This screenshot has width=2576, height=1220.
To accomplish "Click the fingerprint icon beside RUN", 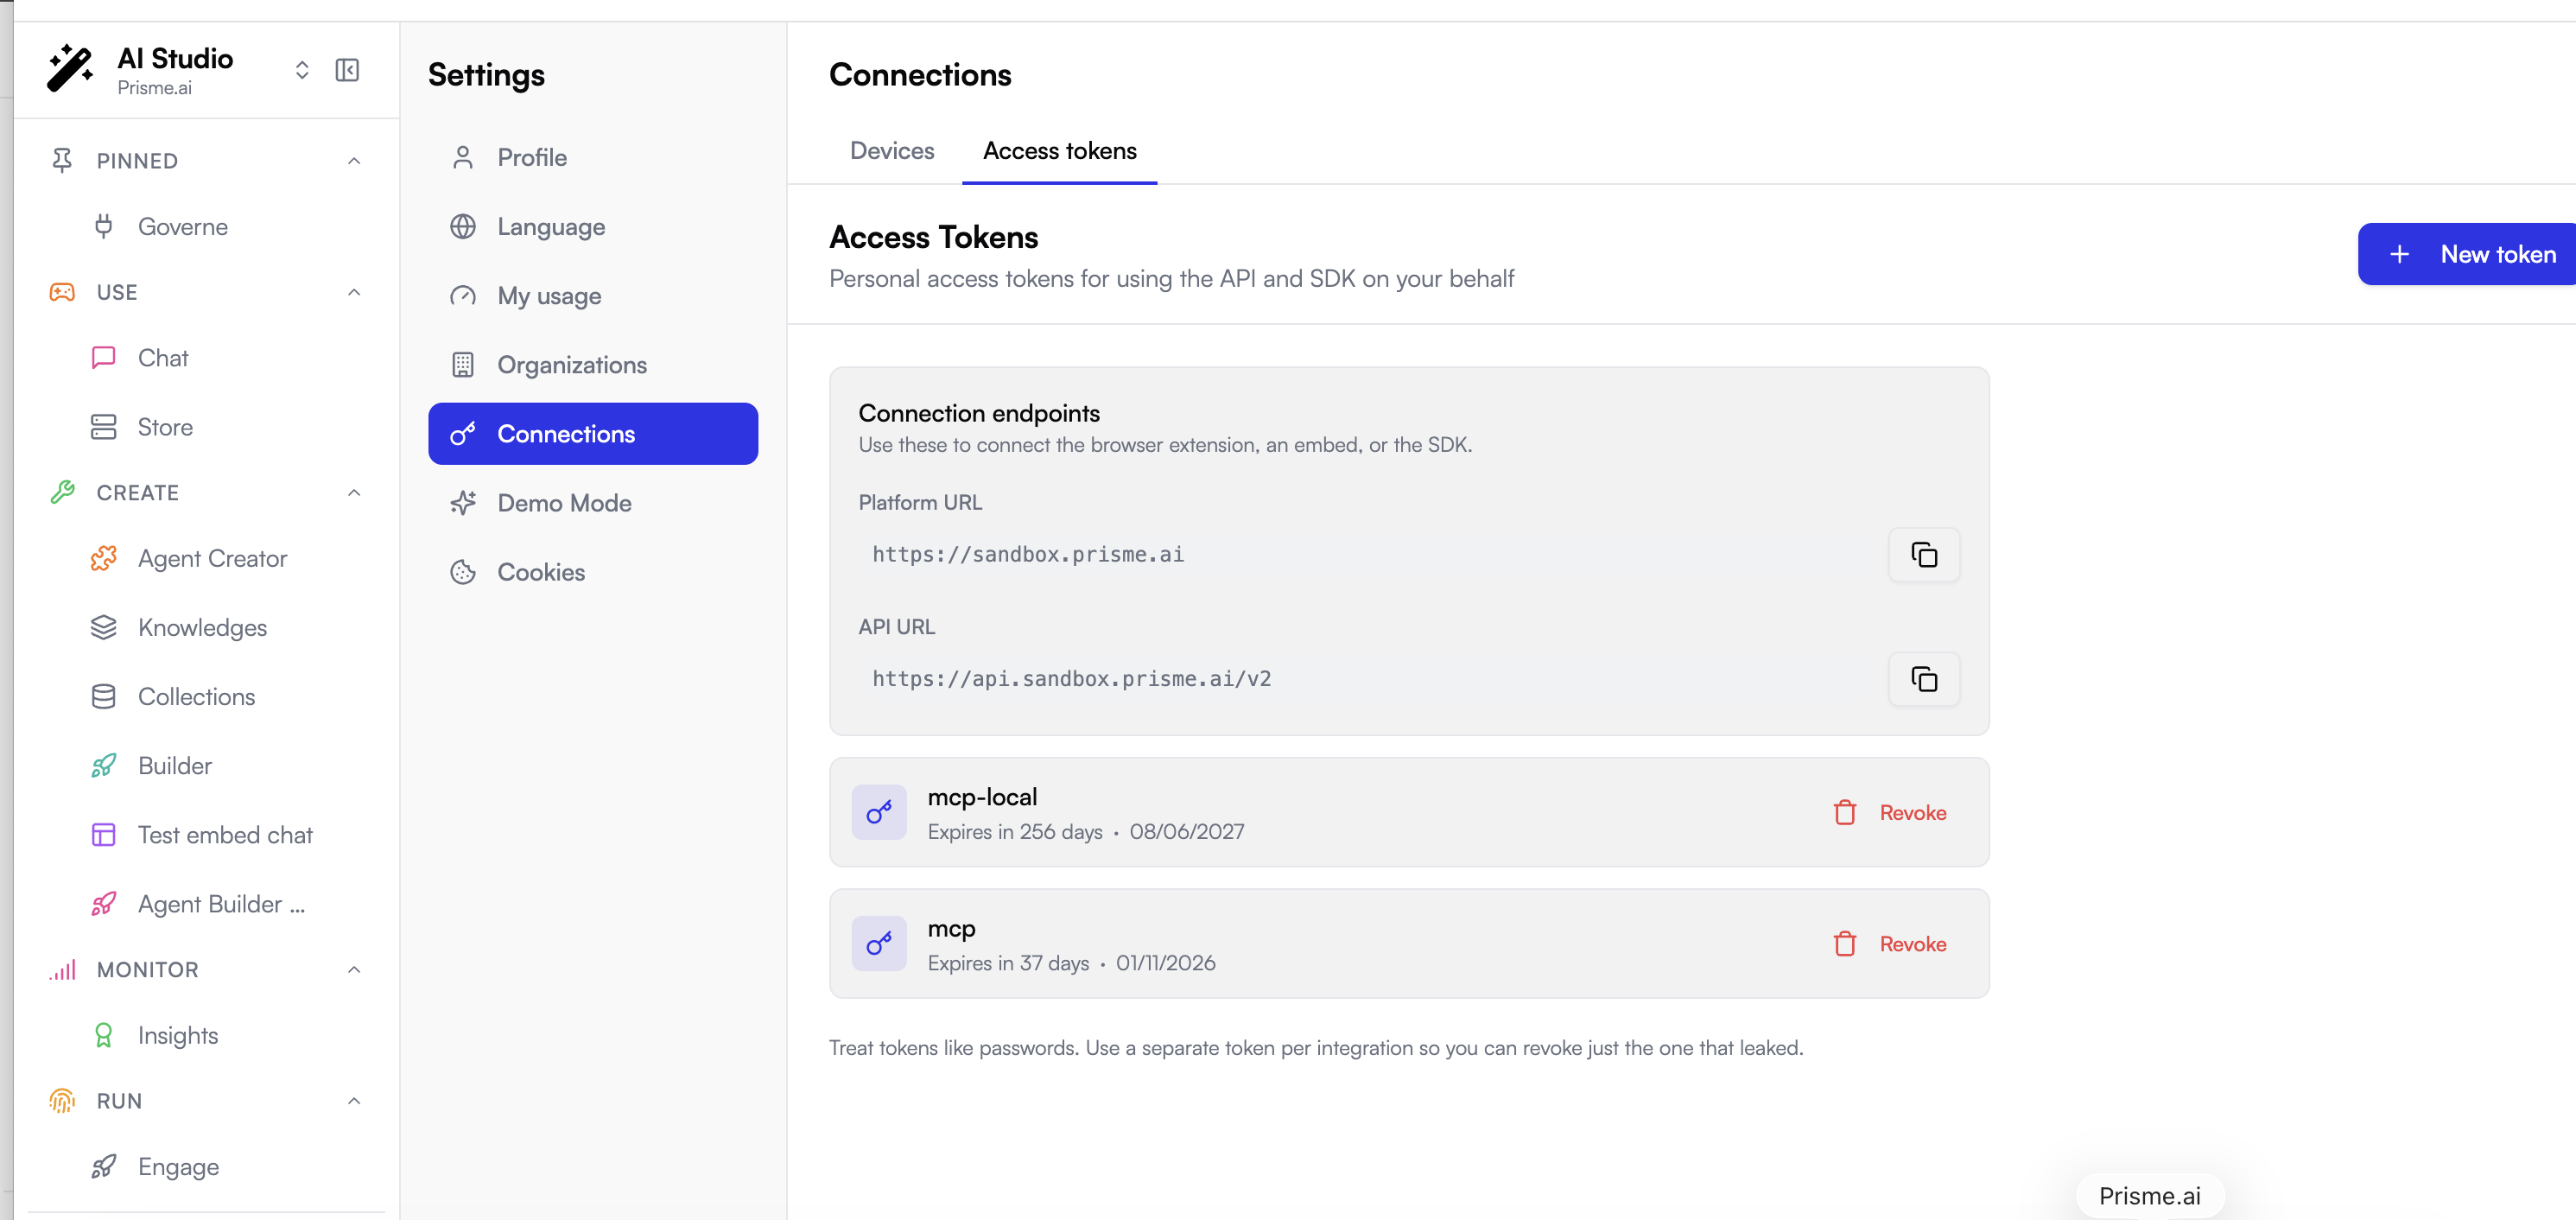I will point(62,1101).
